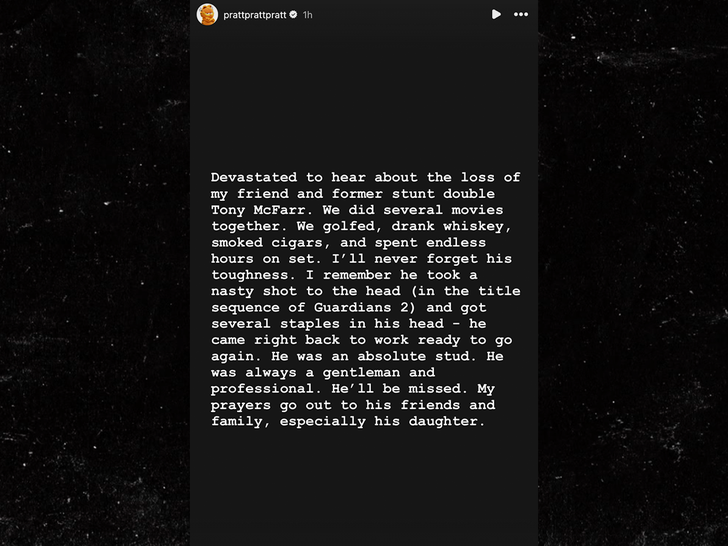Viewport: 728px width, 546px height.
Task: Open the prattprattpratt username profile
Action: [254, 15]
